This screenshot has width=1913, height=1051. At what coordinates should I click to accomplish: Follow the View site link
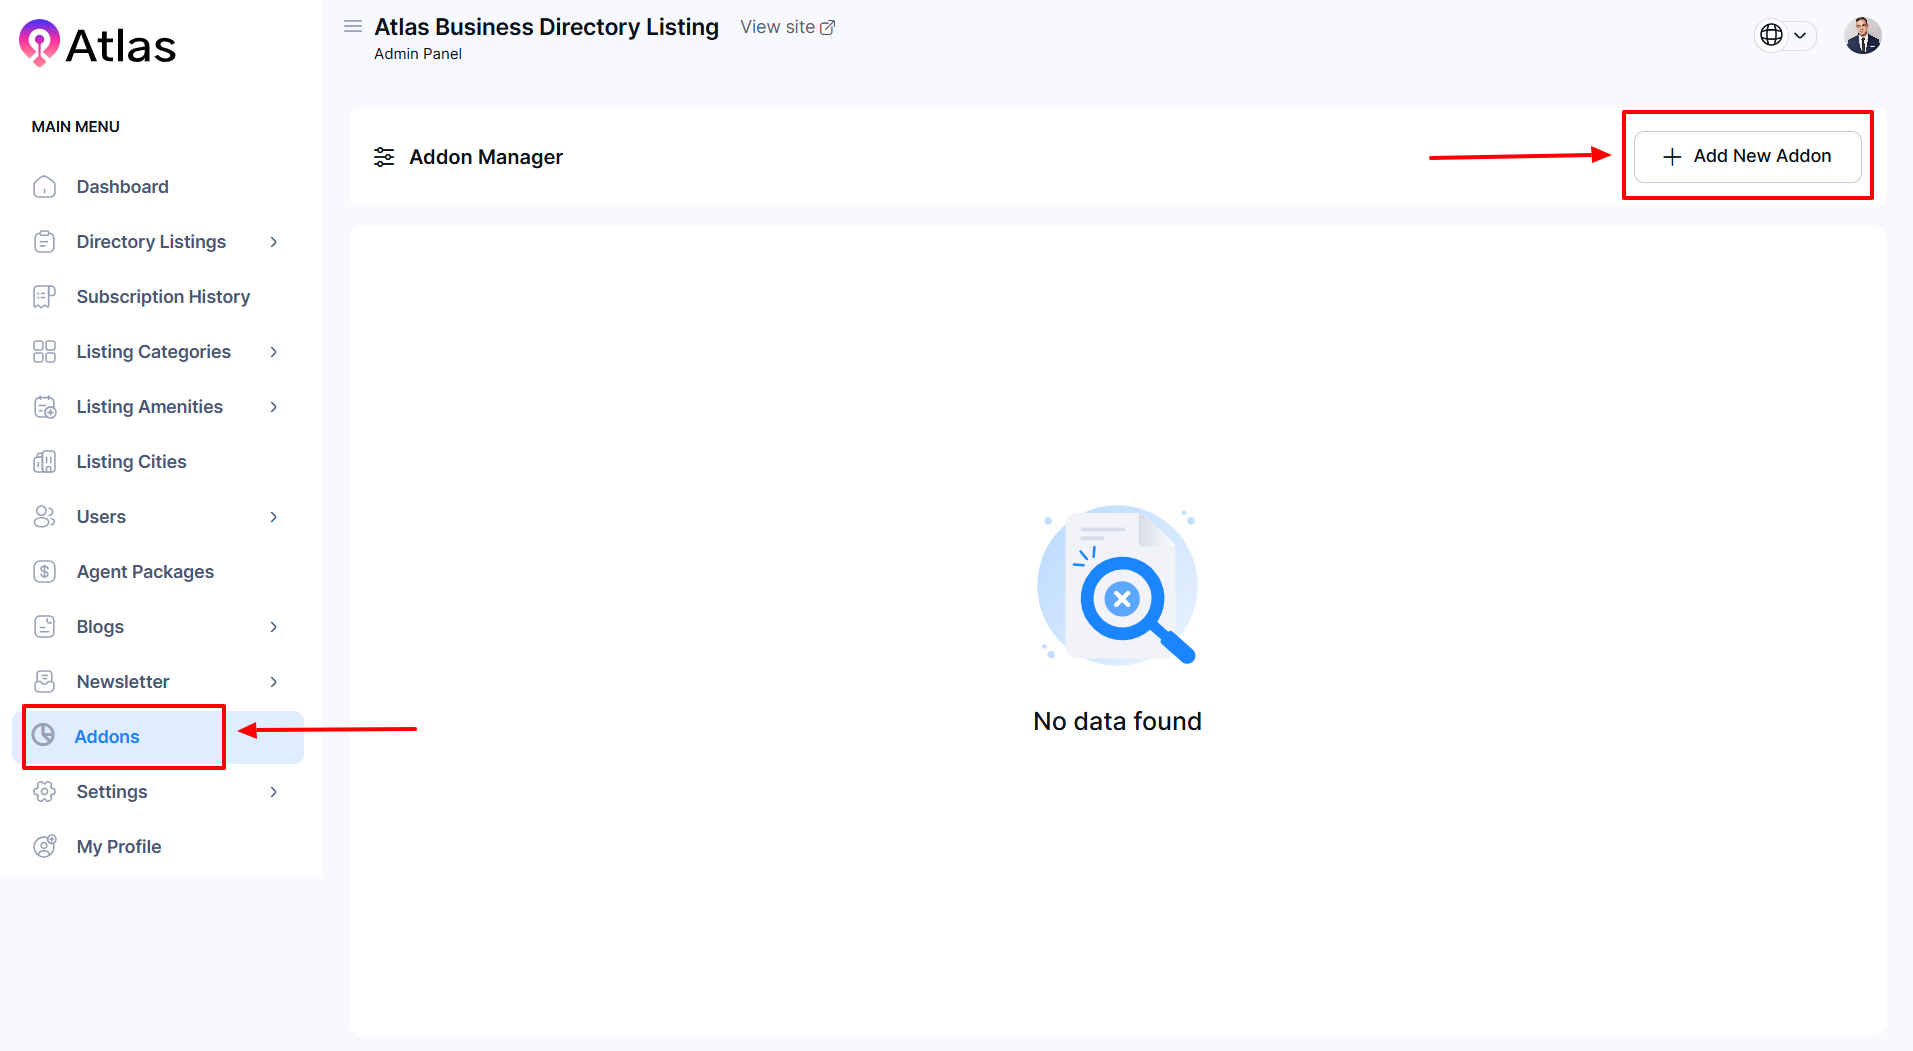point(787,27)
